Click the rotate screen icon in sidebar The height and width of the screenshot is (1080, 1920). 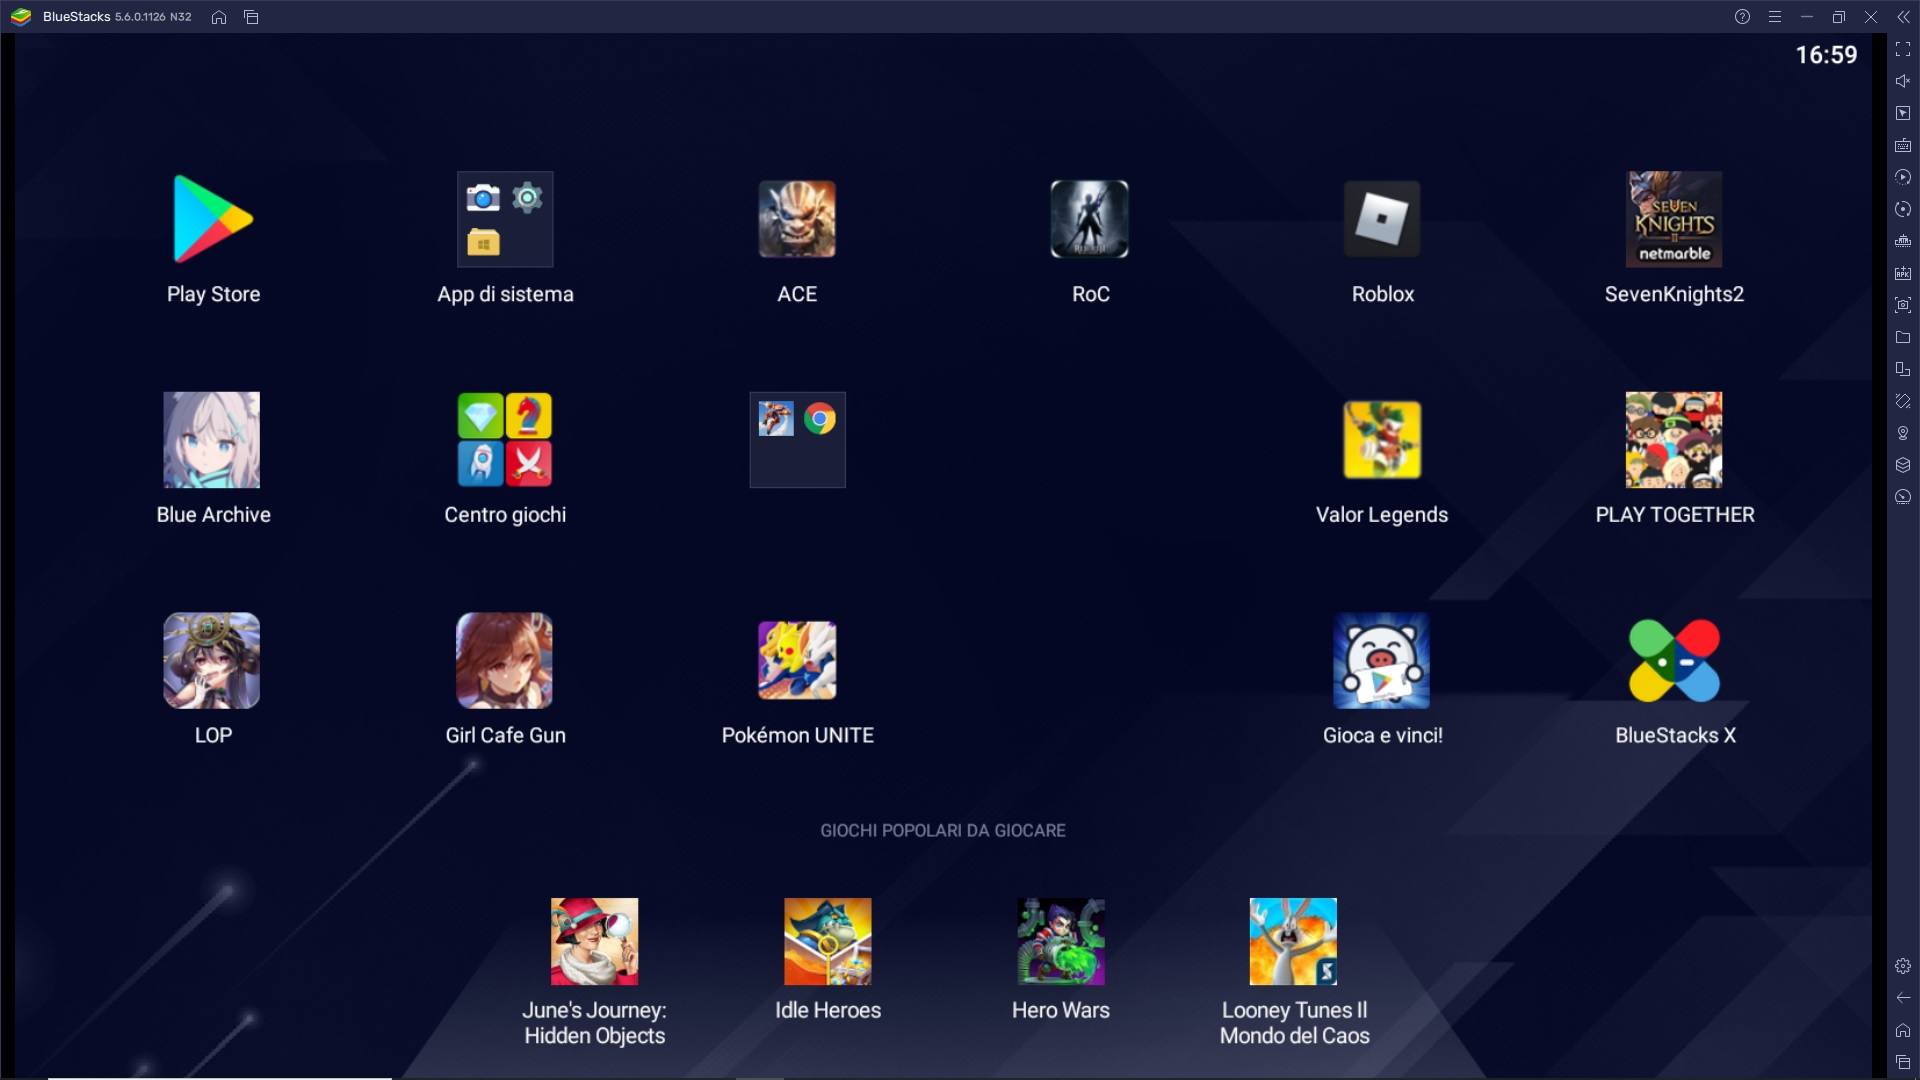(x=1903, y=369)
